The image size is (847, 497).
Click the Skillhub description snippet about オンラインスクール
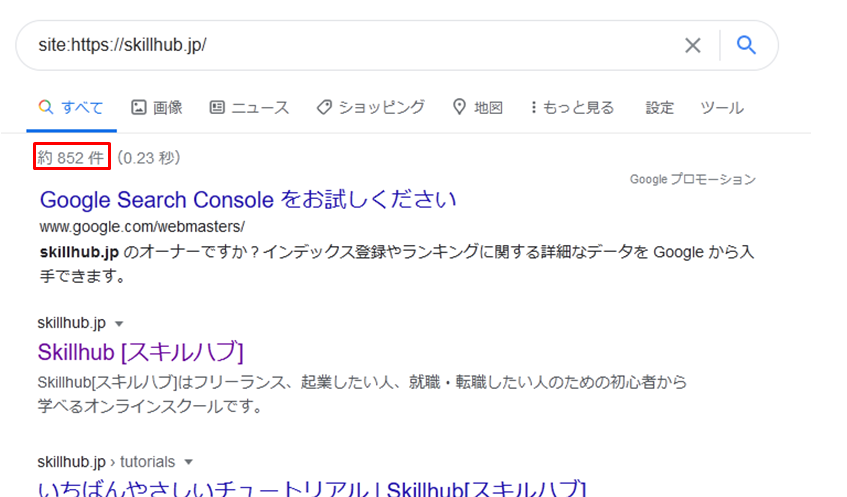(x=362, y=394)
